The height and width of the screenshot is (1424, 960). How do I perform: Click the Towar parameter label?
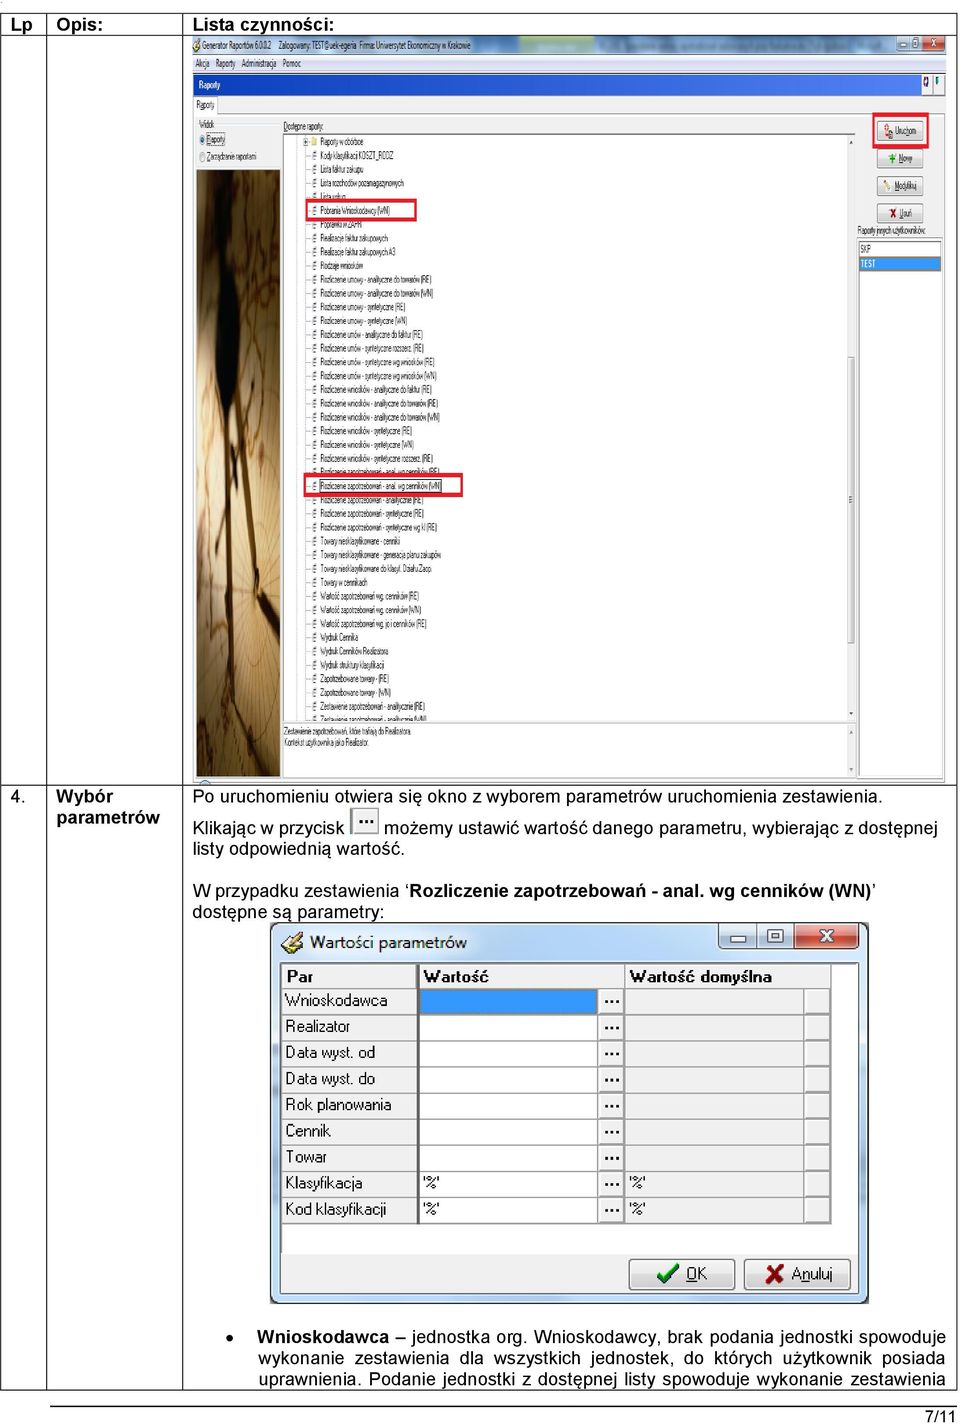click(306, 1157)
